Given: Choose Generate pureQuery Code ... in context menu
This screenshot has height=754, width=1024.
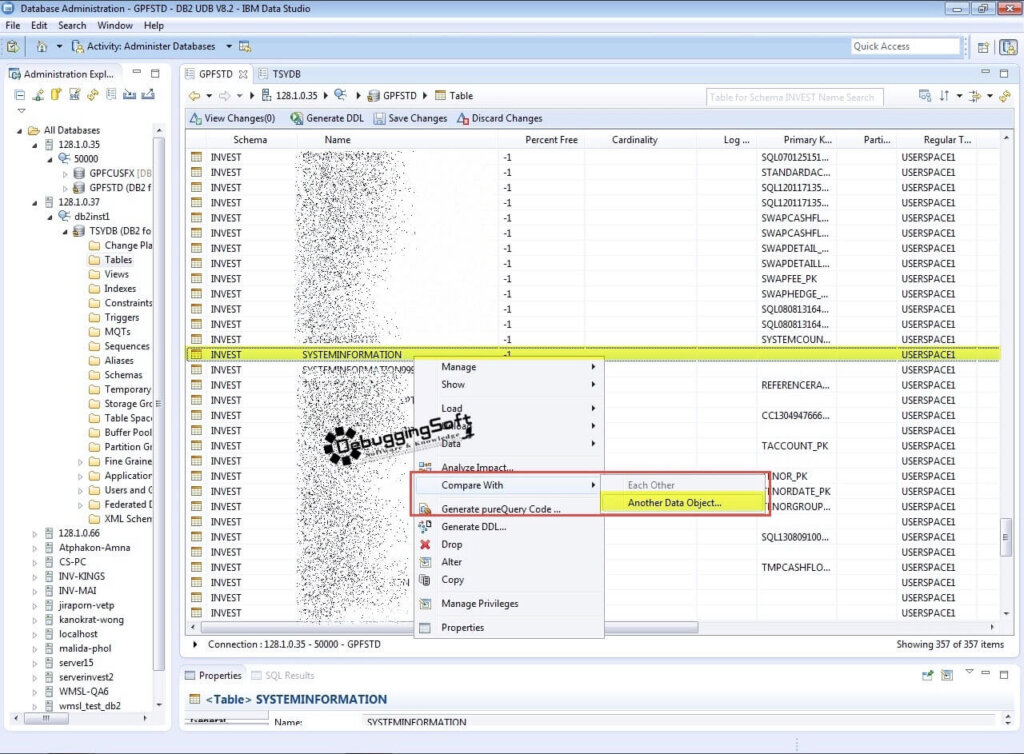Looking at the screenshot, I should point(509,509).
